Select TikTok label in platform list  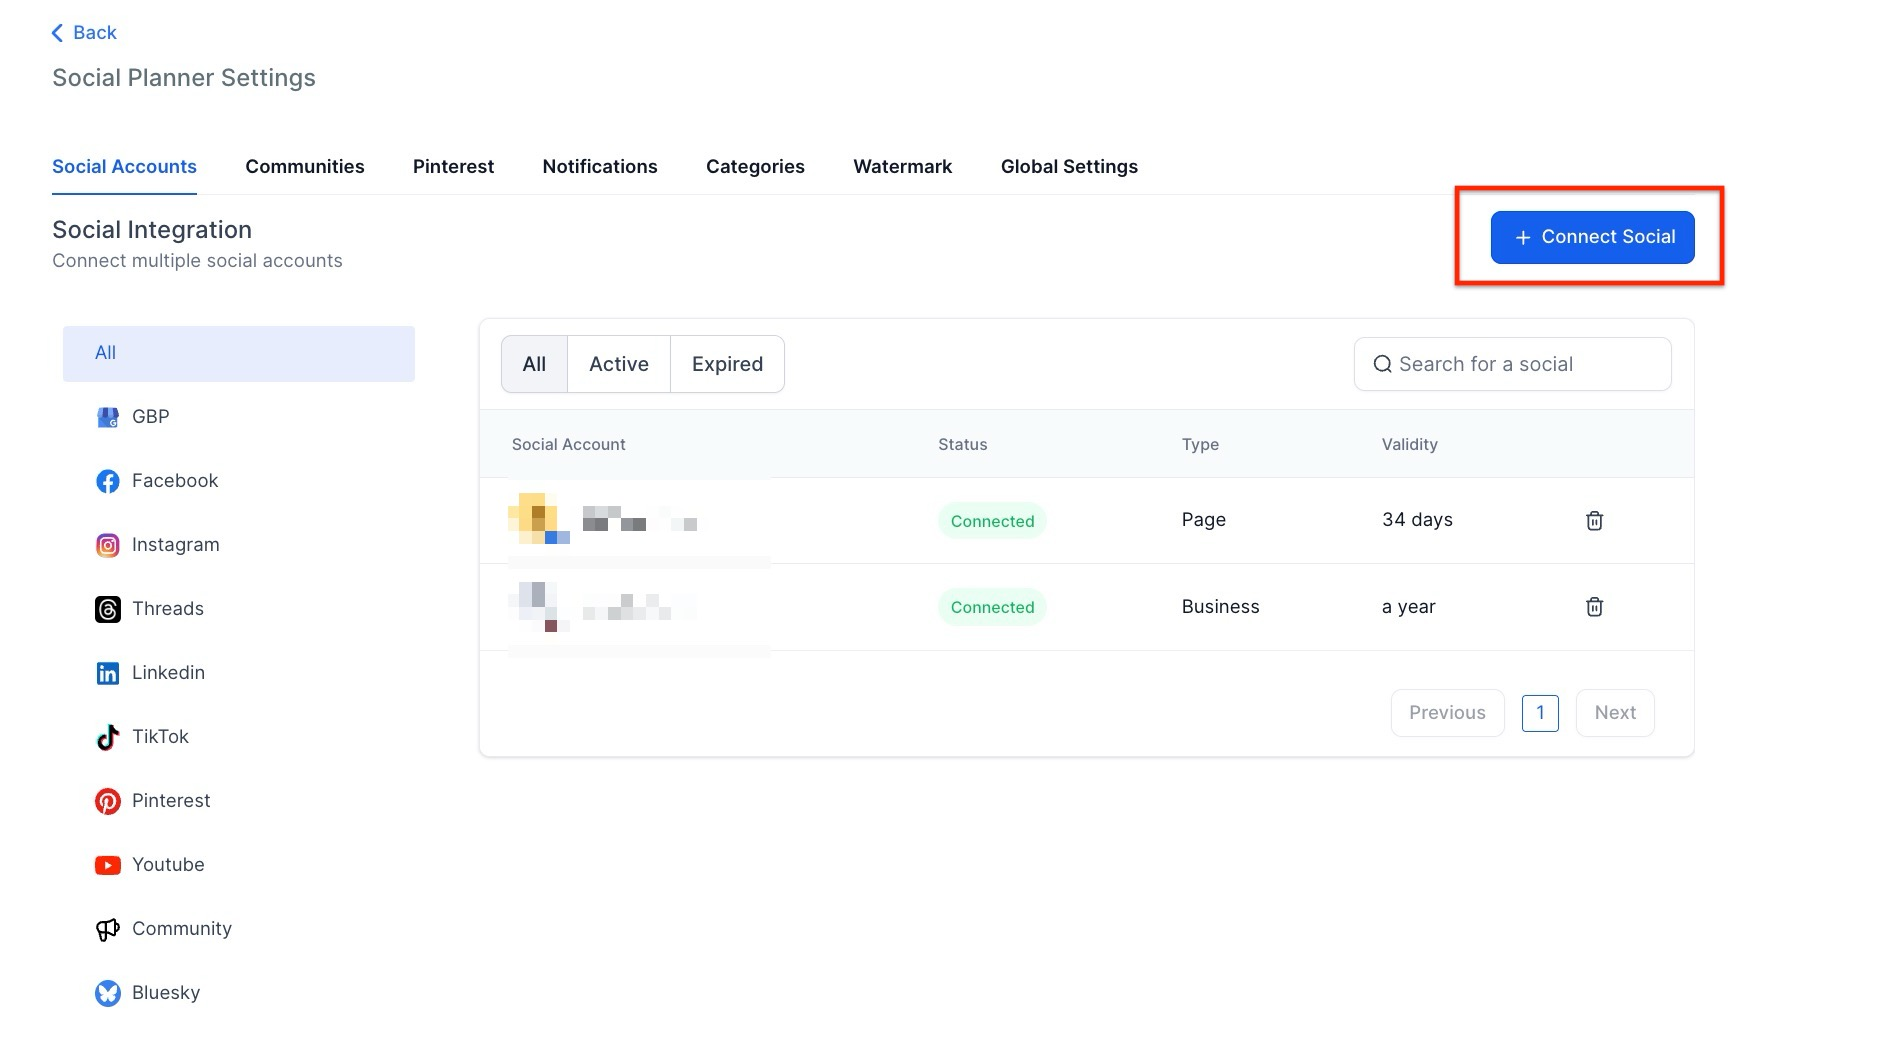tap(160, 737)
